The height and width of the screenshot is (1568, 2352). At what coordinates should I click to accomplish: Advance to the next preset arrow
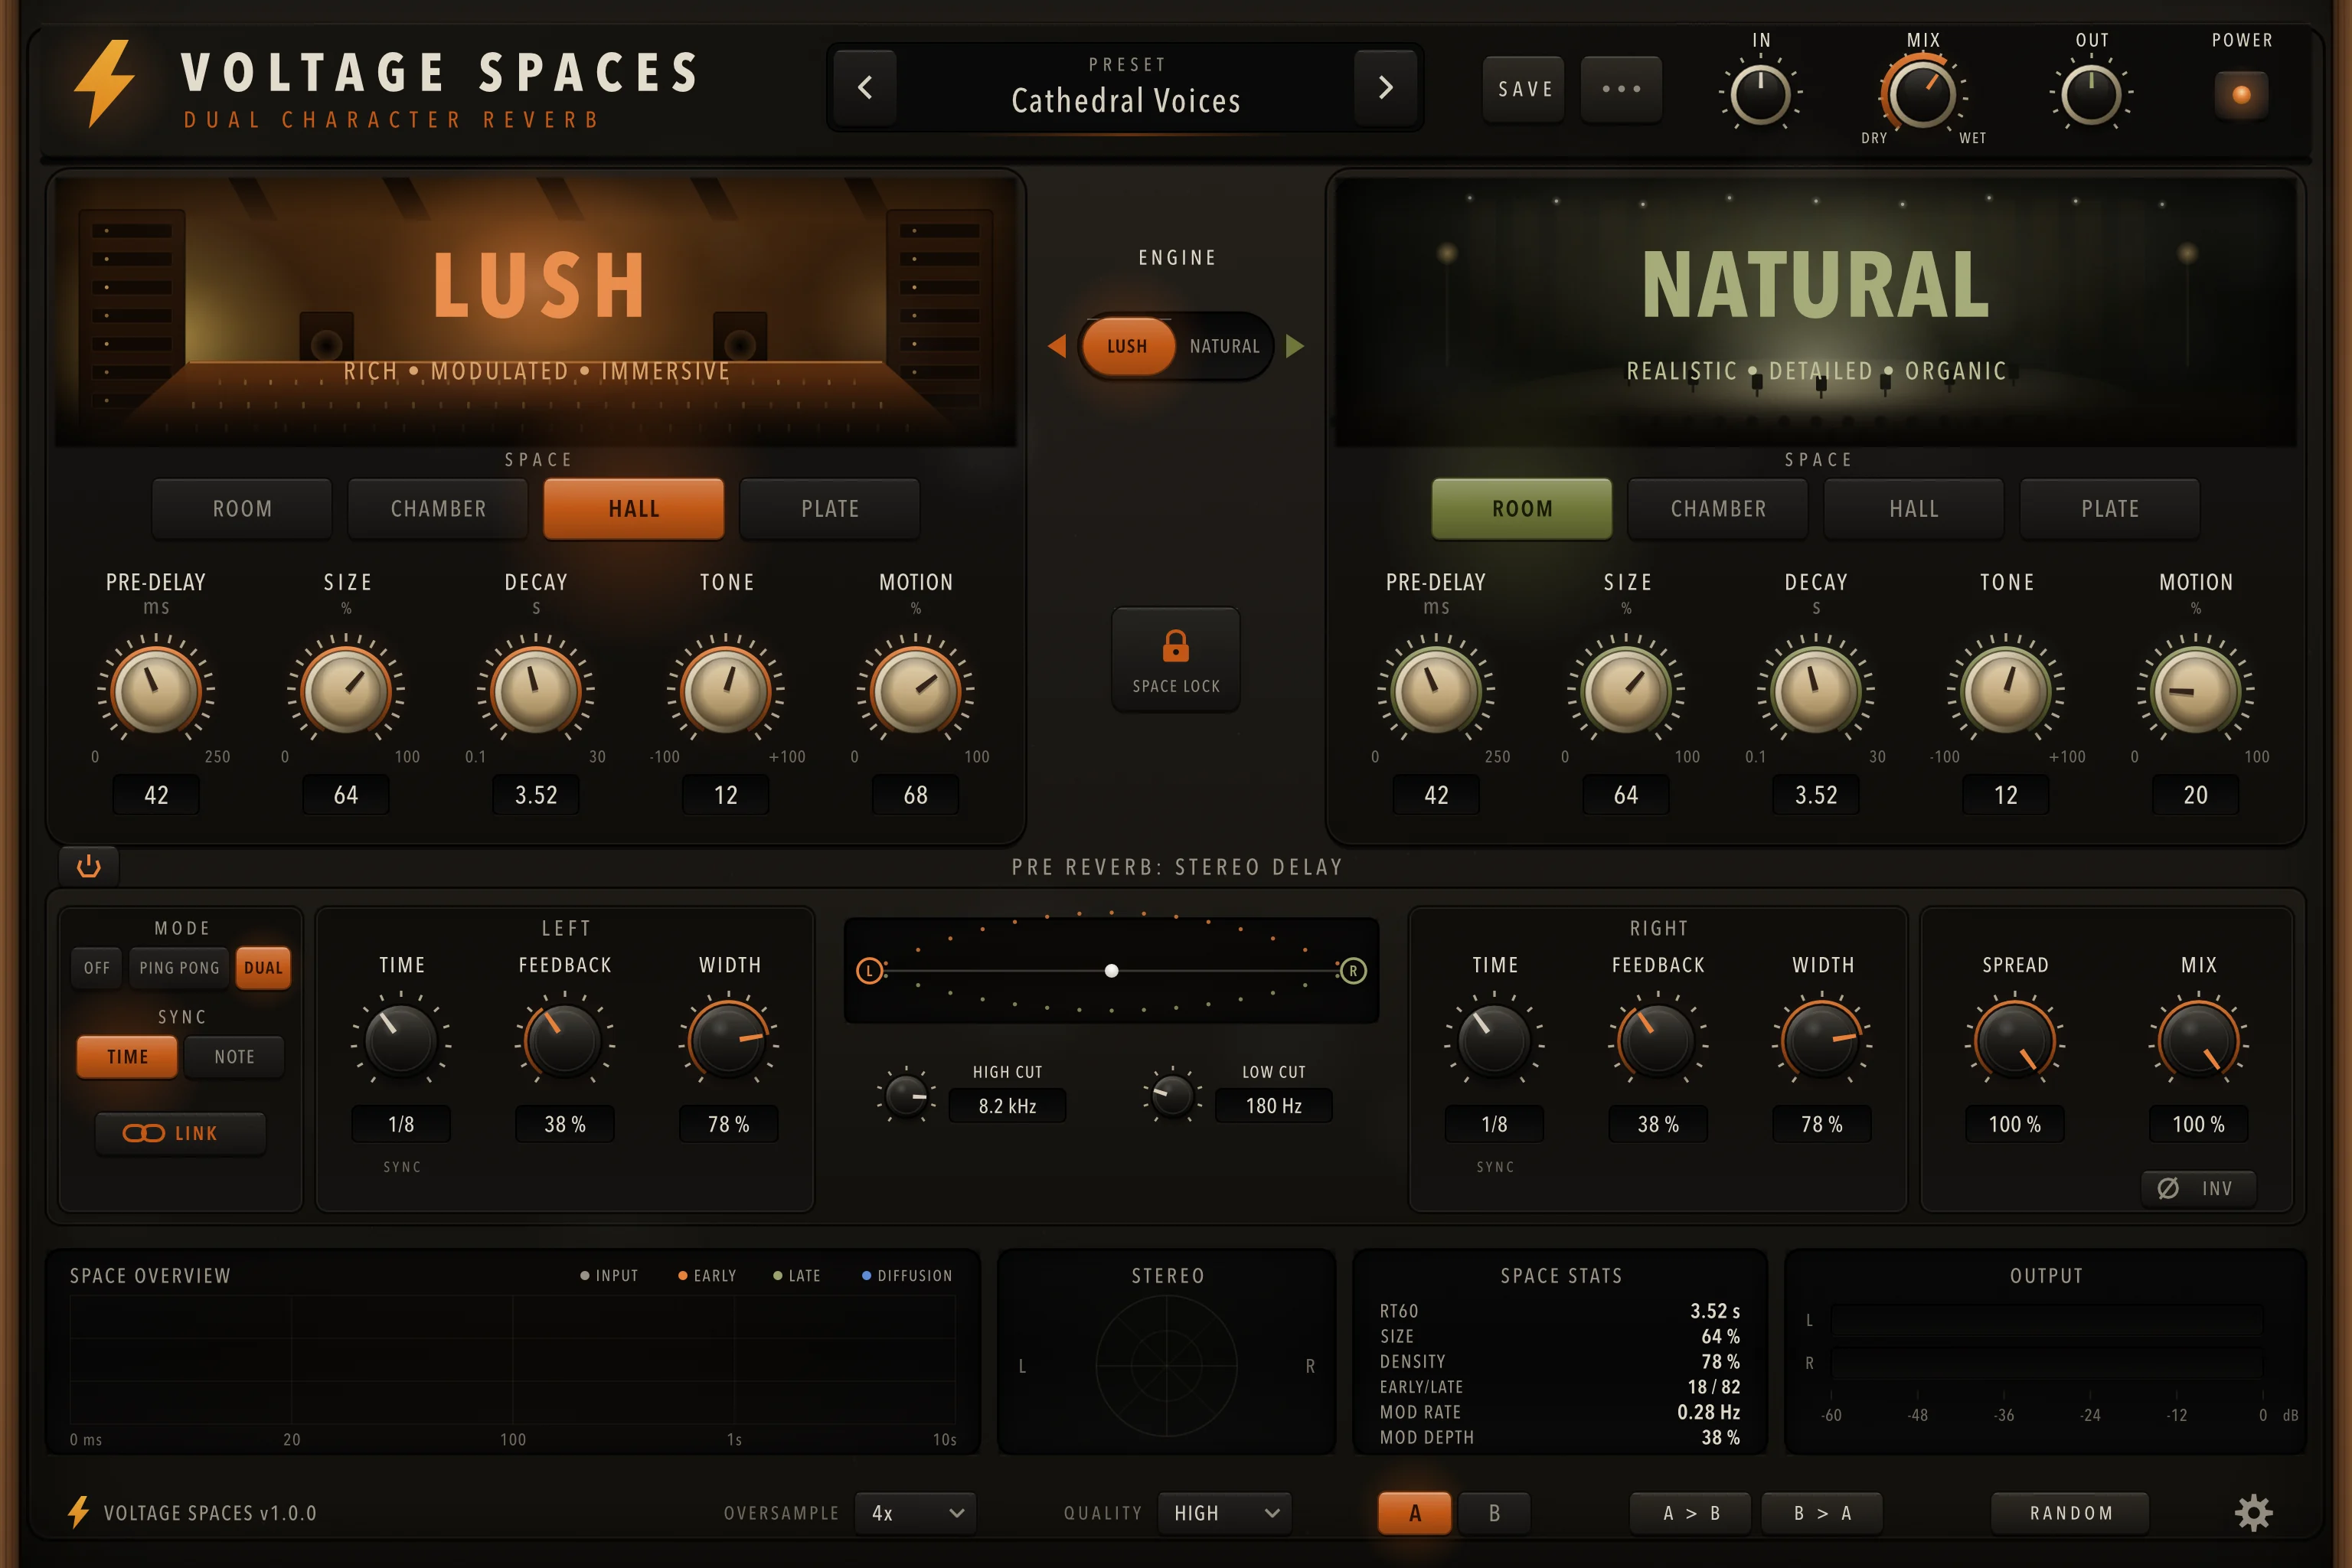point(1385,87)
